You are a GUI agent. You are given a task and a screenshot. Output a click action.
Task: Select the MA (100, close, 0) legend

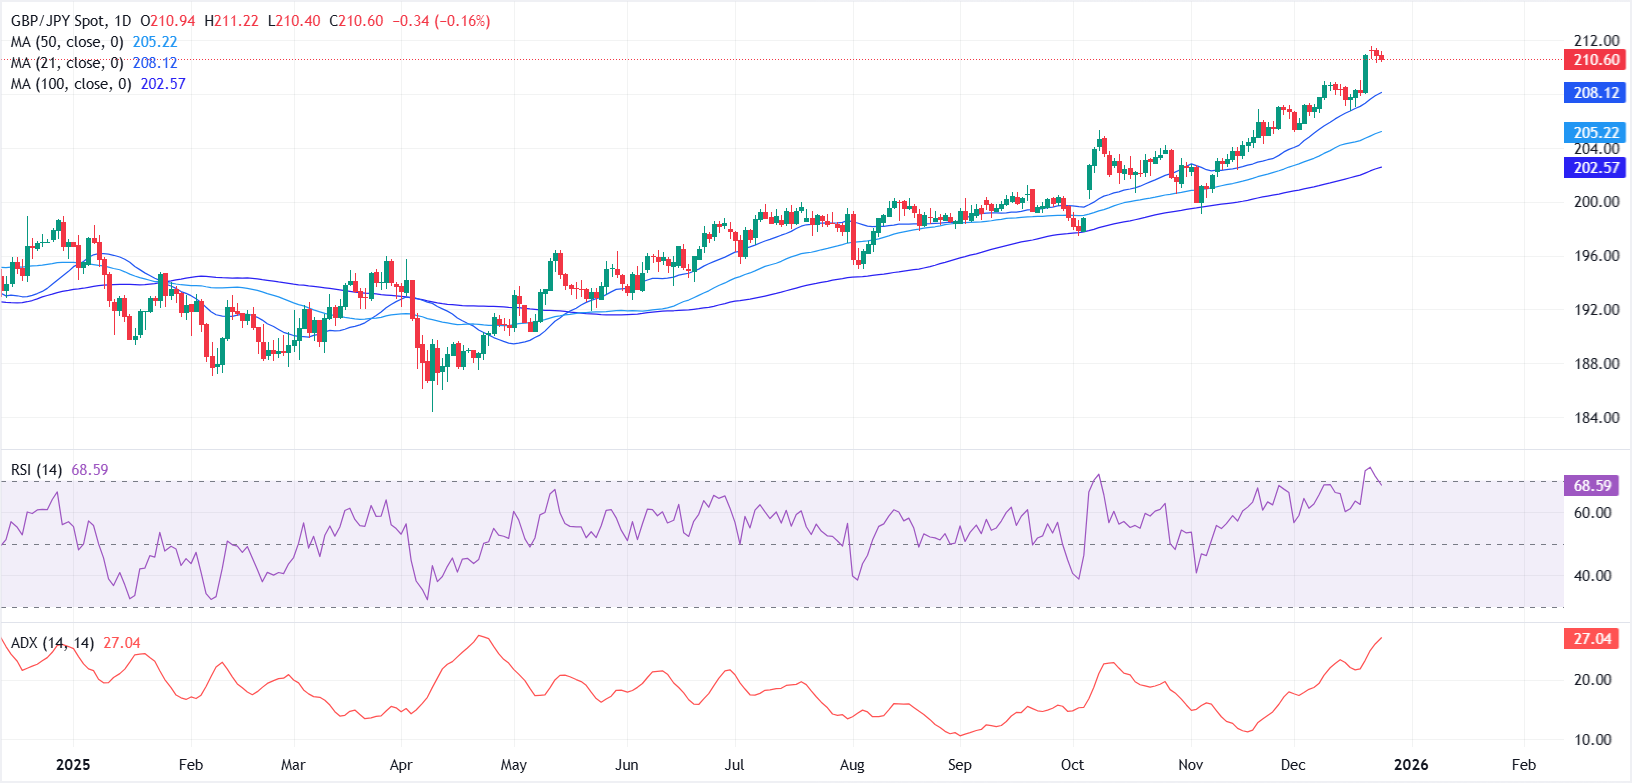click(x=71, y=84)
